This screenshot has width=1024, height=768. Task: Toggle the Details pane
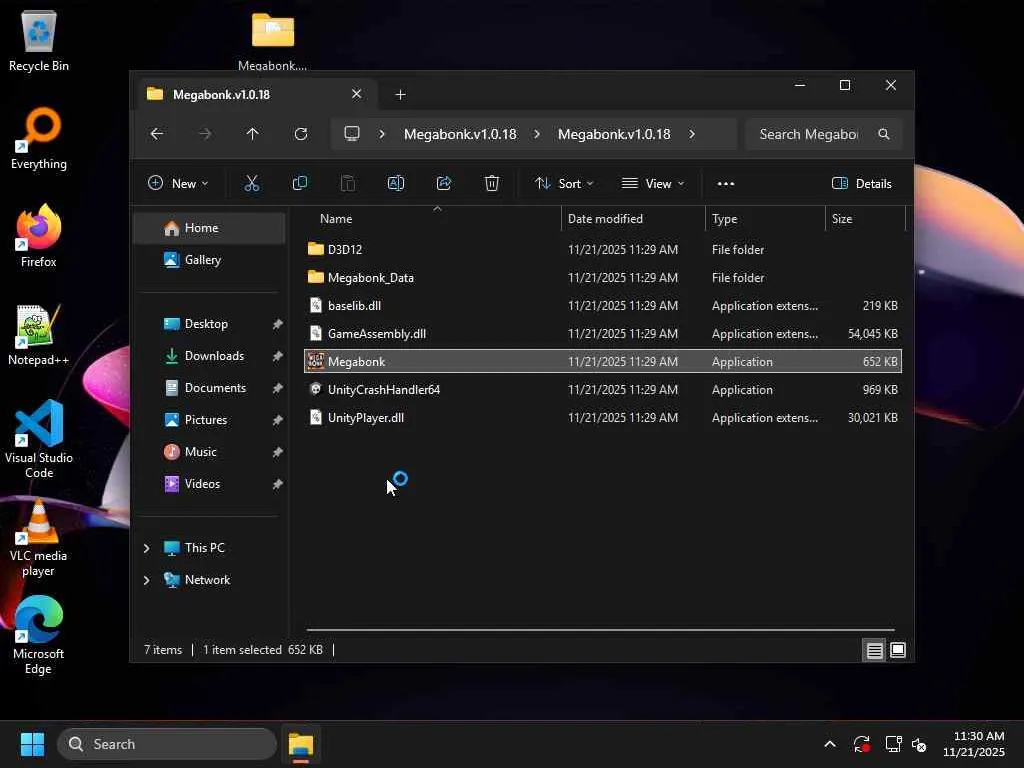click(x=861, y=183)
